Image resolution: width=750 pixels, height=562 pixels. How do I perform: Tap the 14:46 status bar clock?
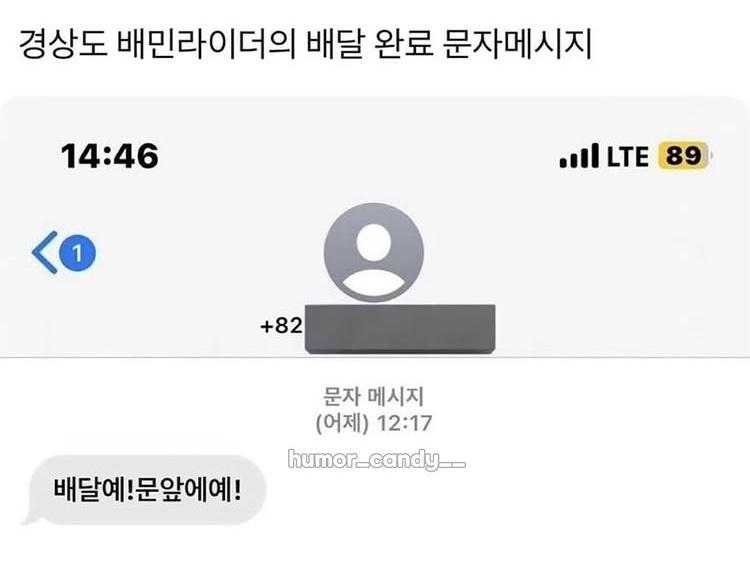coord(110,156)
